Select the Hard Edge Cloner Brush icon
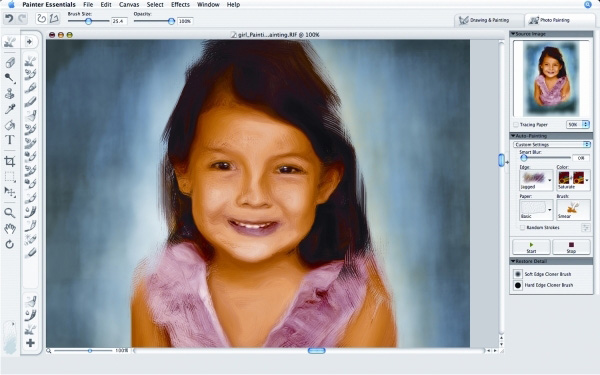The width and height of the screenshot is (600, 375). pyautogui.click(x=518, y=285)
